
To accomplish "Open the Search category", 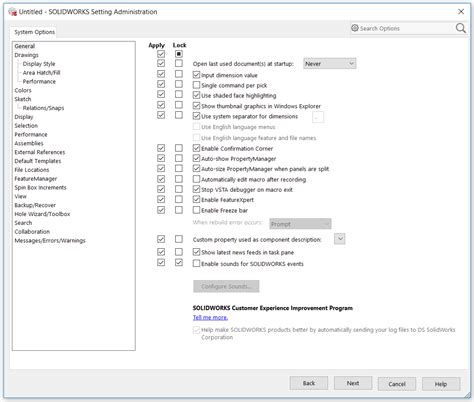I will click(23, 223).
